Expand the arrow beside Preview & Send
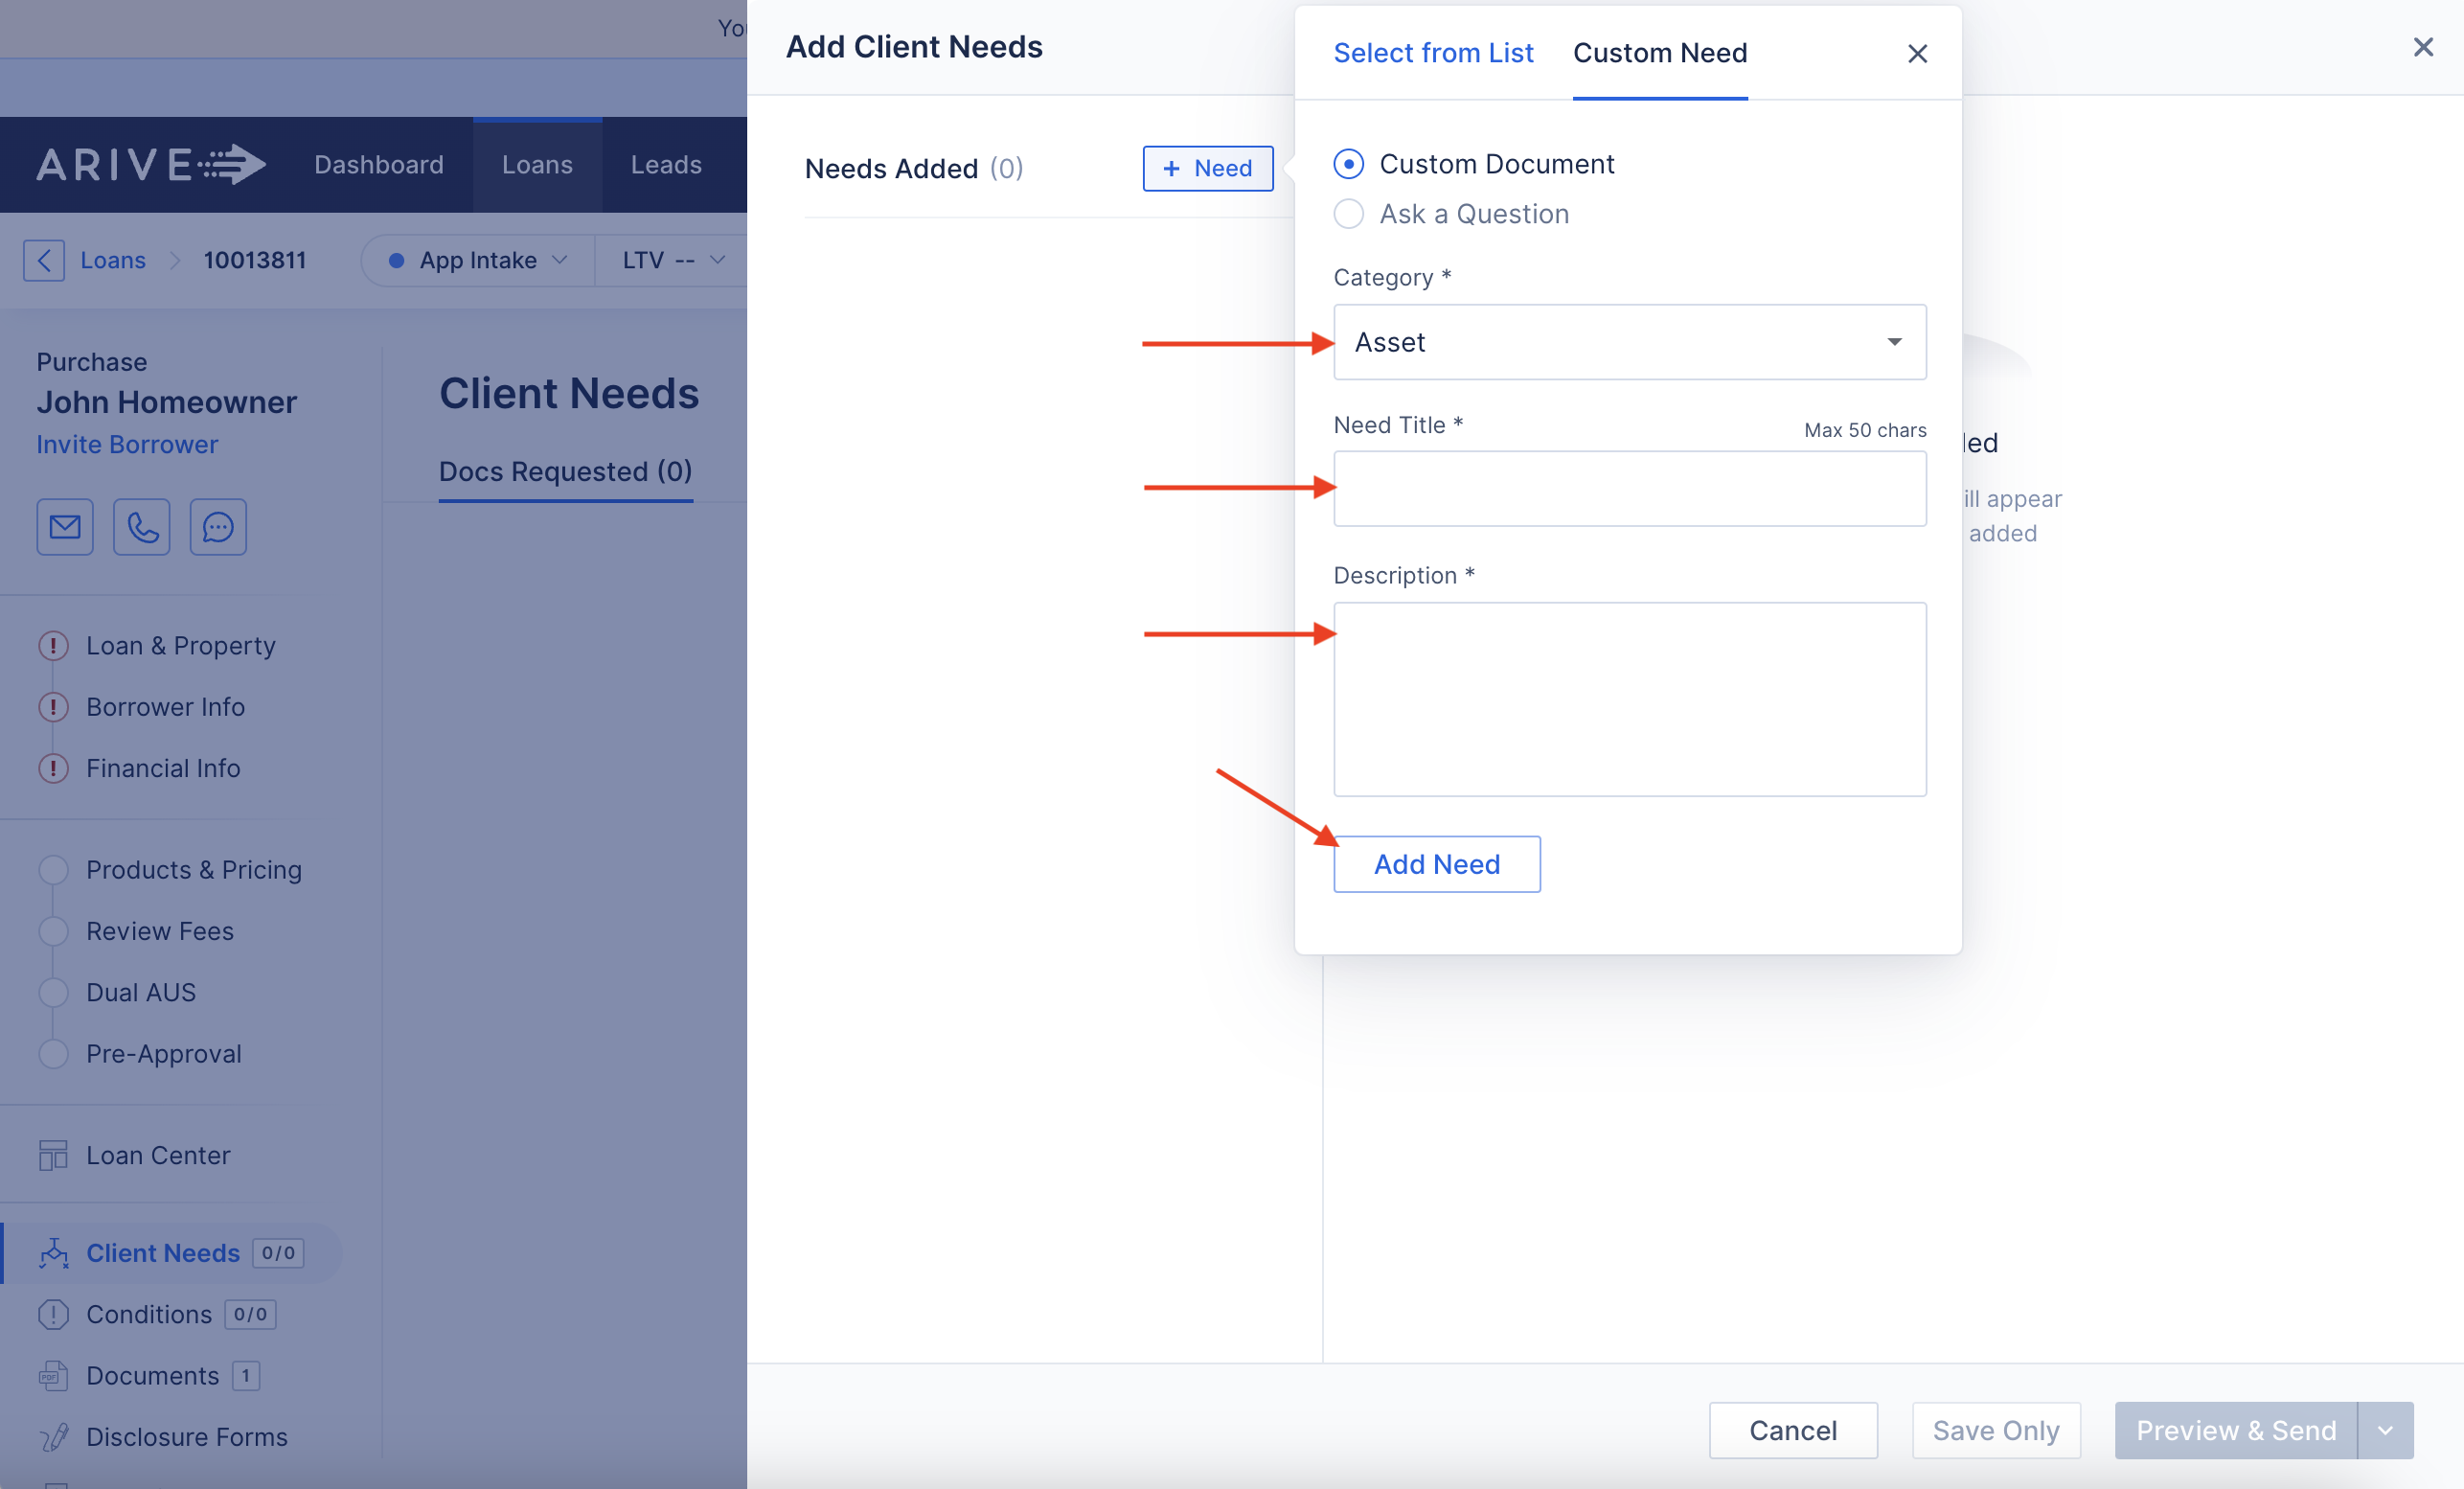The image size is (2464, 1489). pyautogui.click(x=2385, y=1430)
